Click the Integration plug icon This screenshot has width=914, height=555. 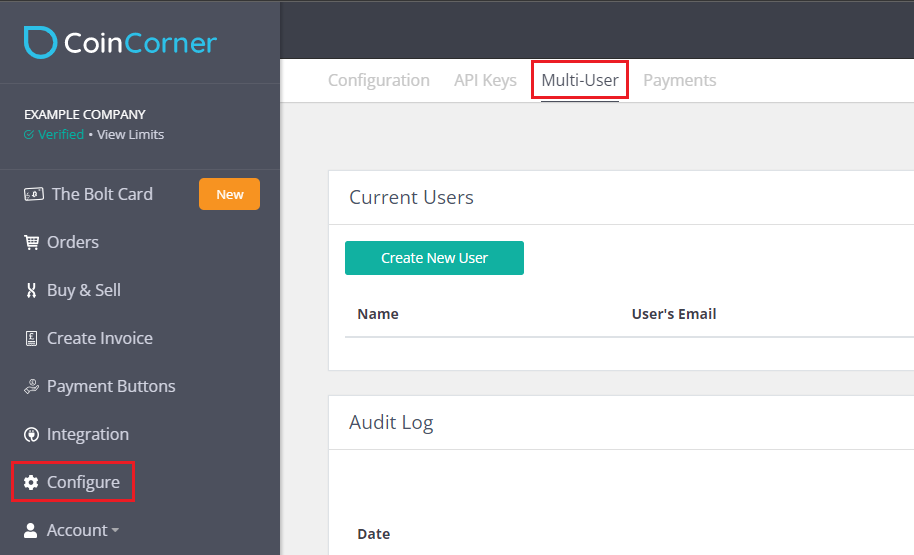tap(31, 434)
